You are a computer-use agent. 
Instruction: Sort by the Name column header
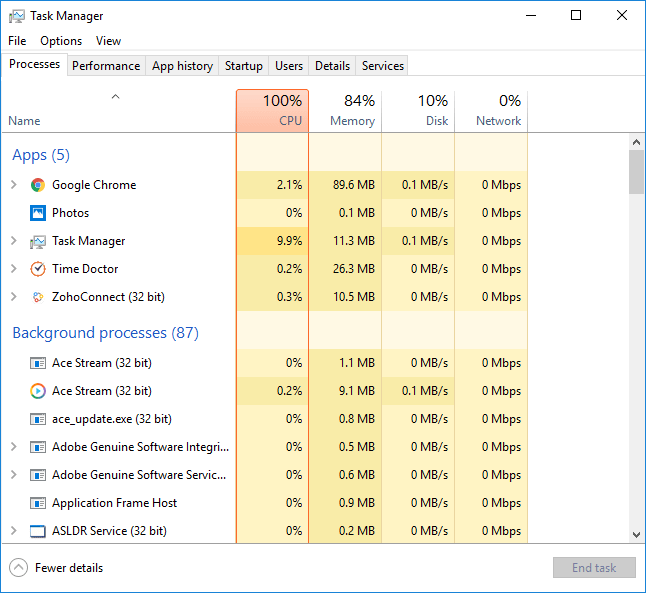point(119,111)
